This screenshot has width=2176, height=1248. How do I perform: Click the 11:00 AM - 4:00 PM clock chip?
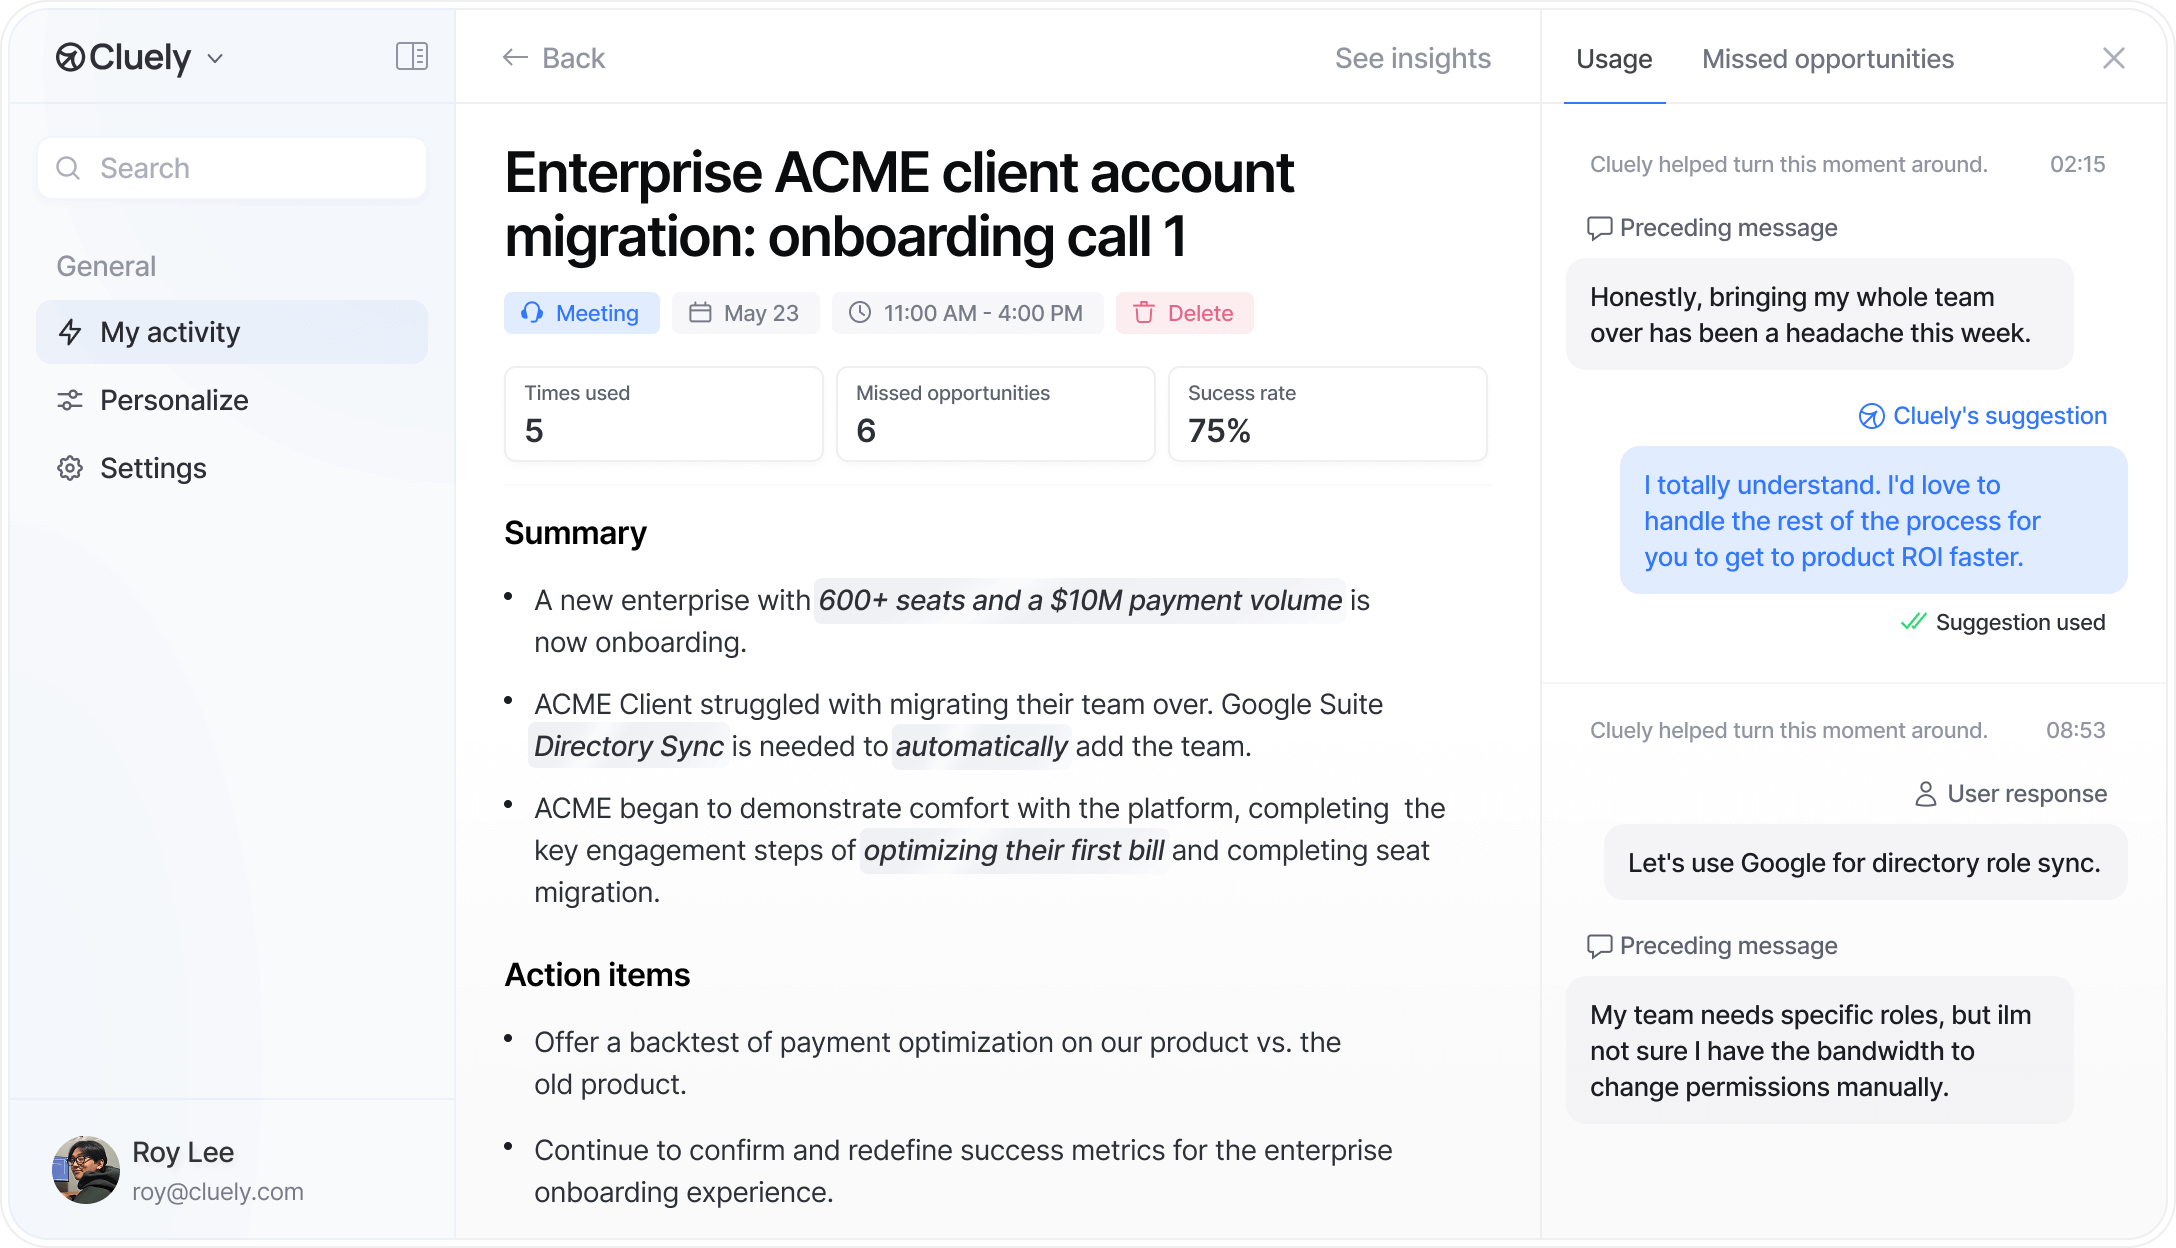pyautogui.click(x=967, y=313)
